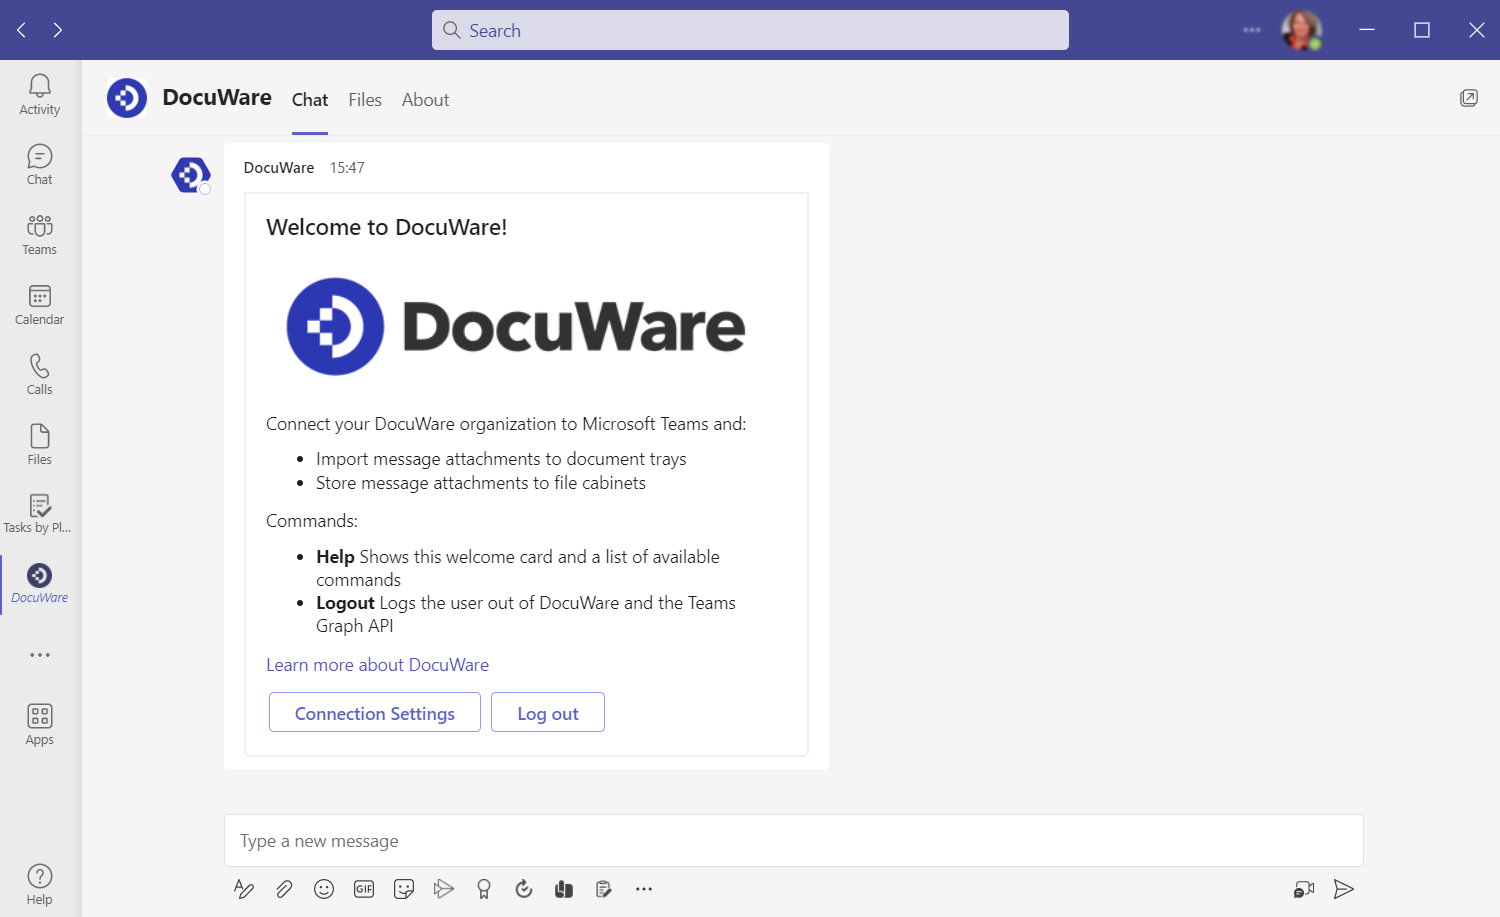Switch to the Files tab
The image size is (1500, 917).
pos(365,100)
